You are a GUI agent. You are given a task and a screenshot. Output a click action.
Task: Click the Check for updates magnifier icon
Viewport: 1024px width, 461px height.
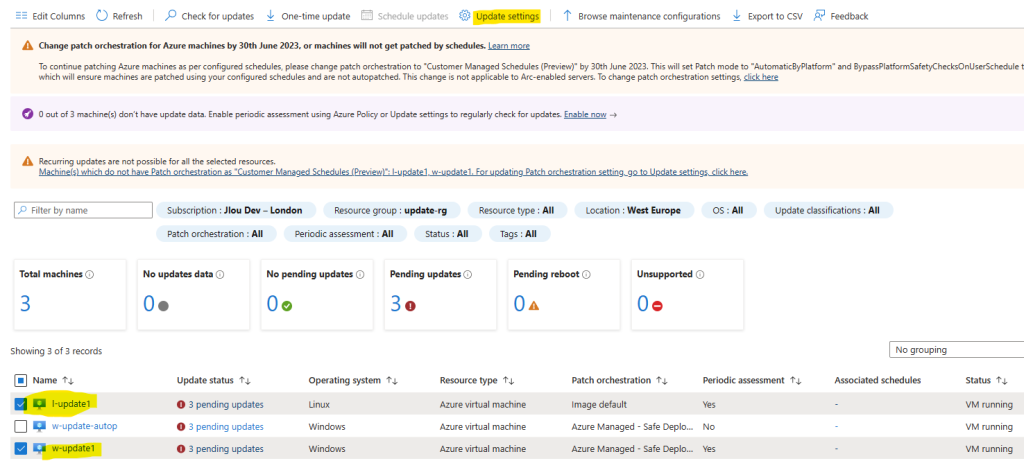pos(170,16)
